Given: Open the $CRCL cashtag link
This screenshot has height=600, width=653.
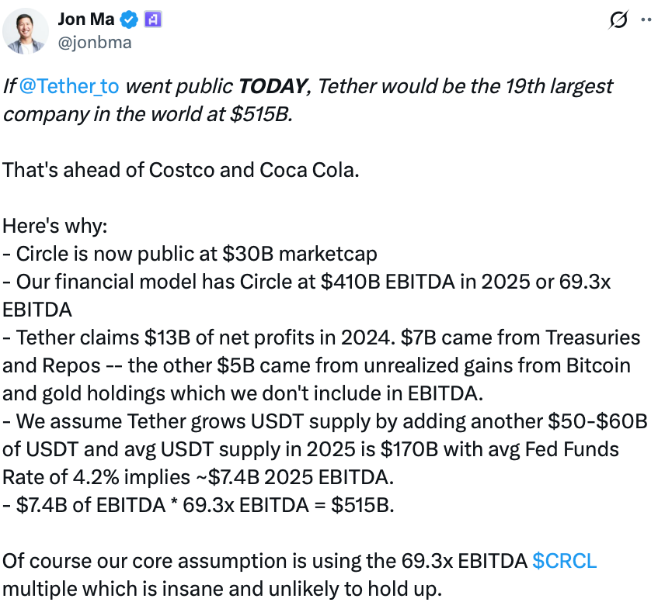Looking at the screenshot, I should [564, 561].
